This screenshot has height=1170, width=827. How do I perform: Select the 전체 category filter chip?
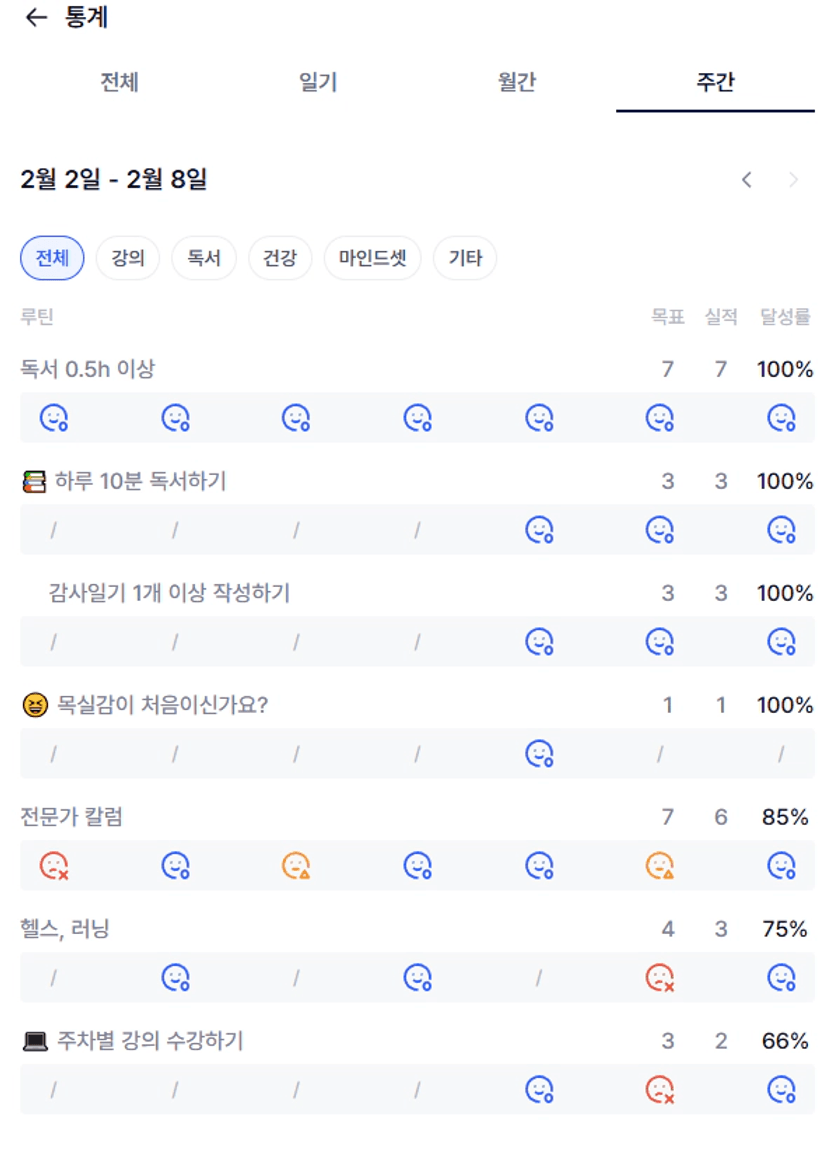point(52,258)
